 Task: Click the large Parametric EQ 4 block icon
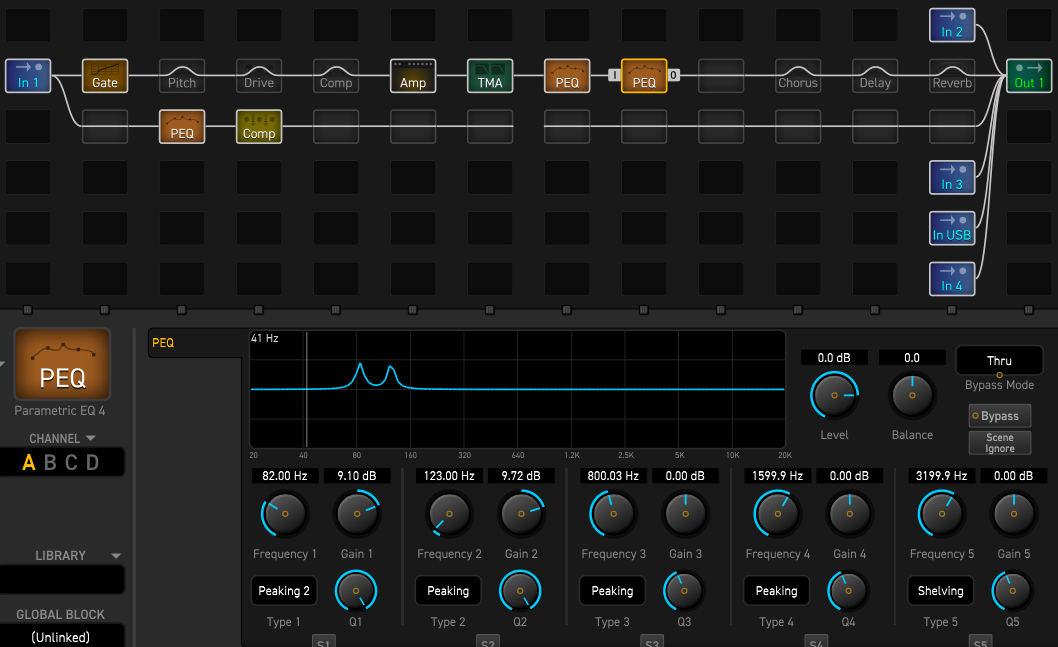click(x=62, y=364)
